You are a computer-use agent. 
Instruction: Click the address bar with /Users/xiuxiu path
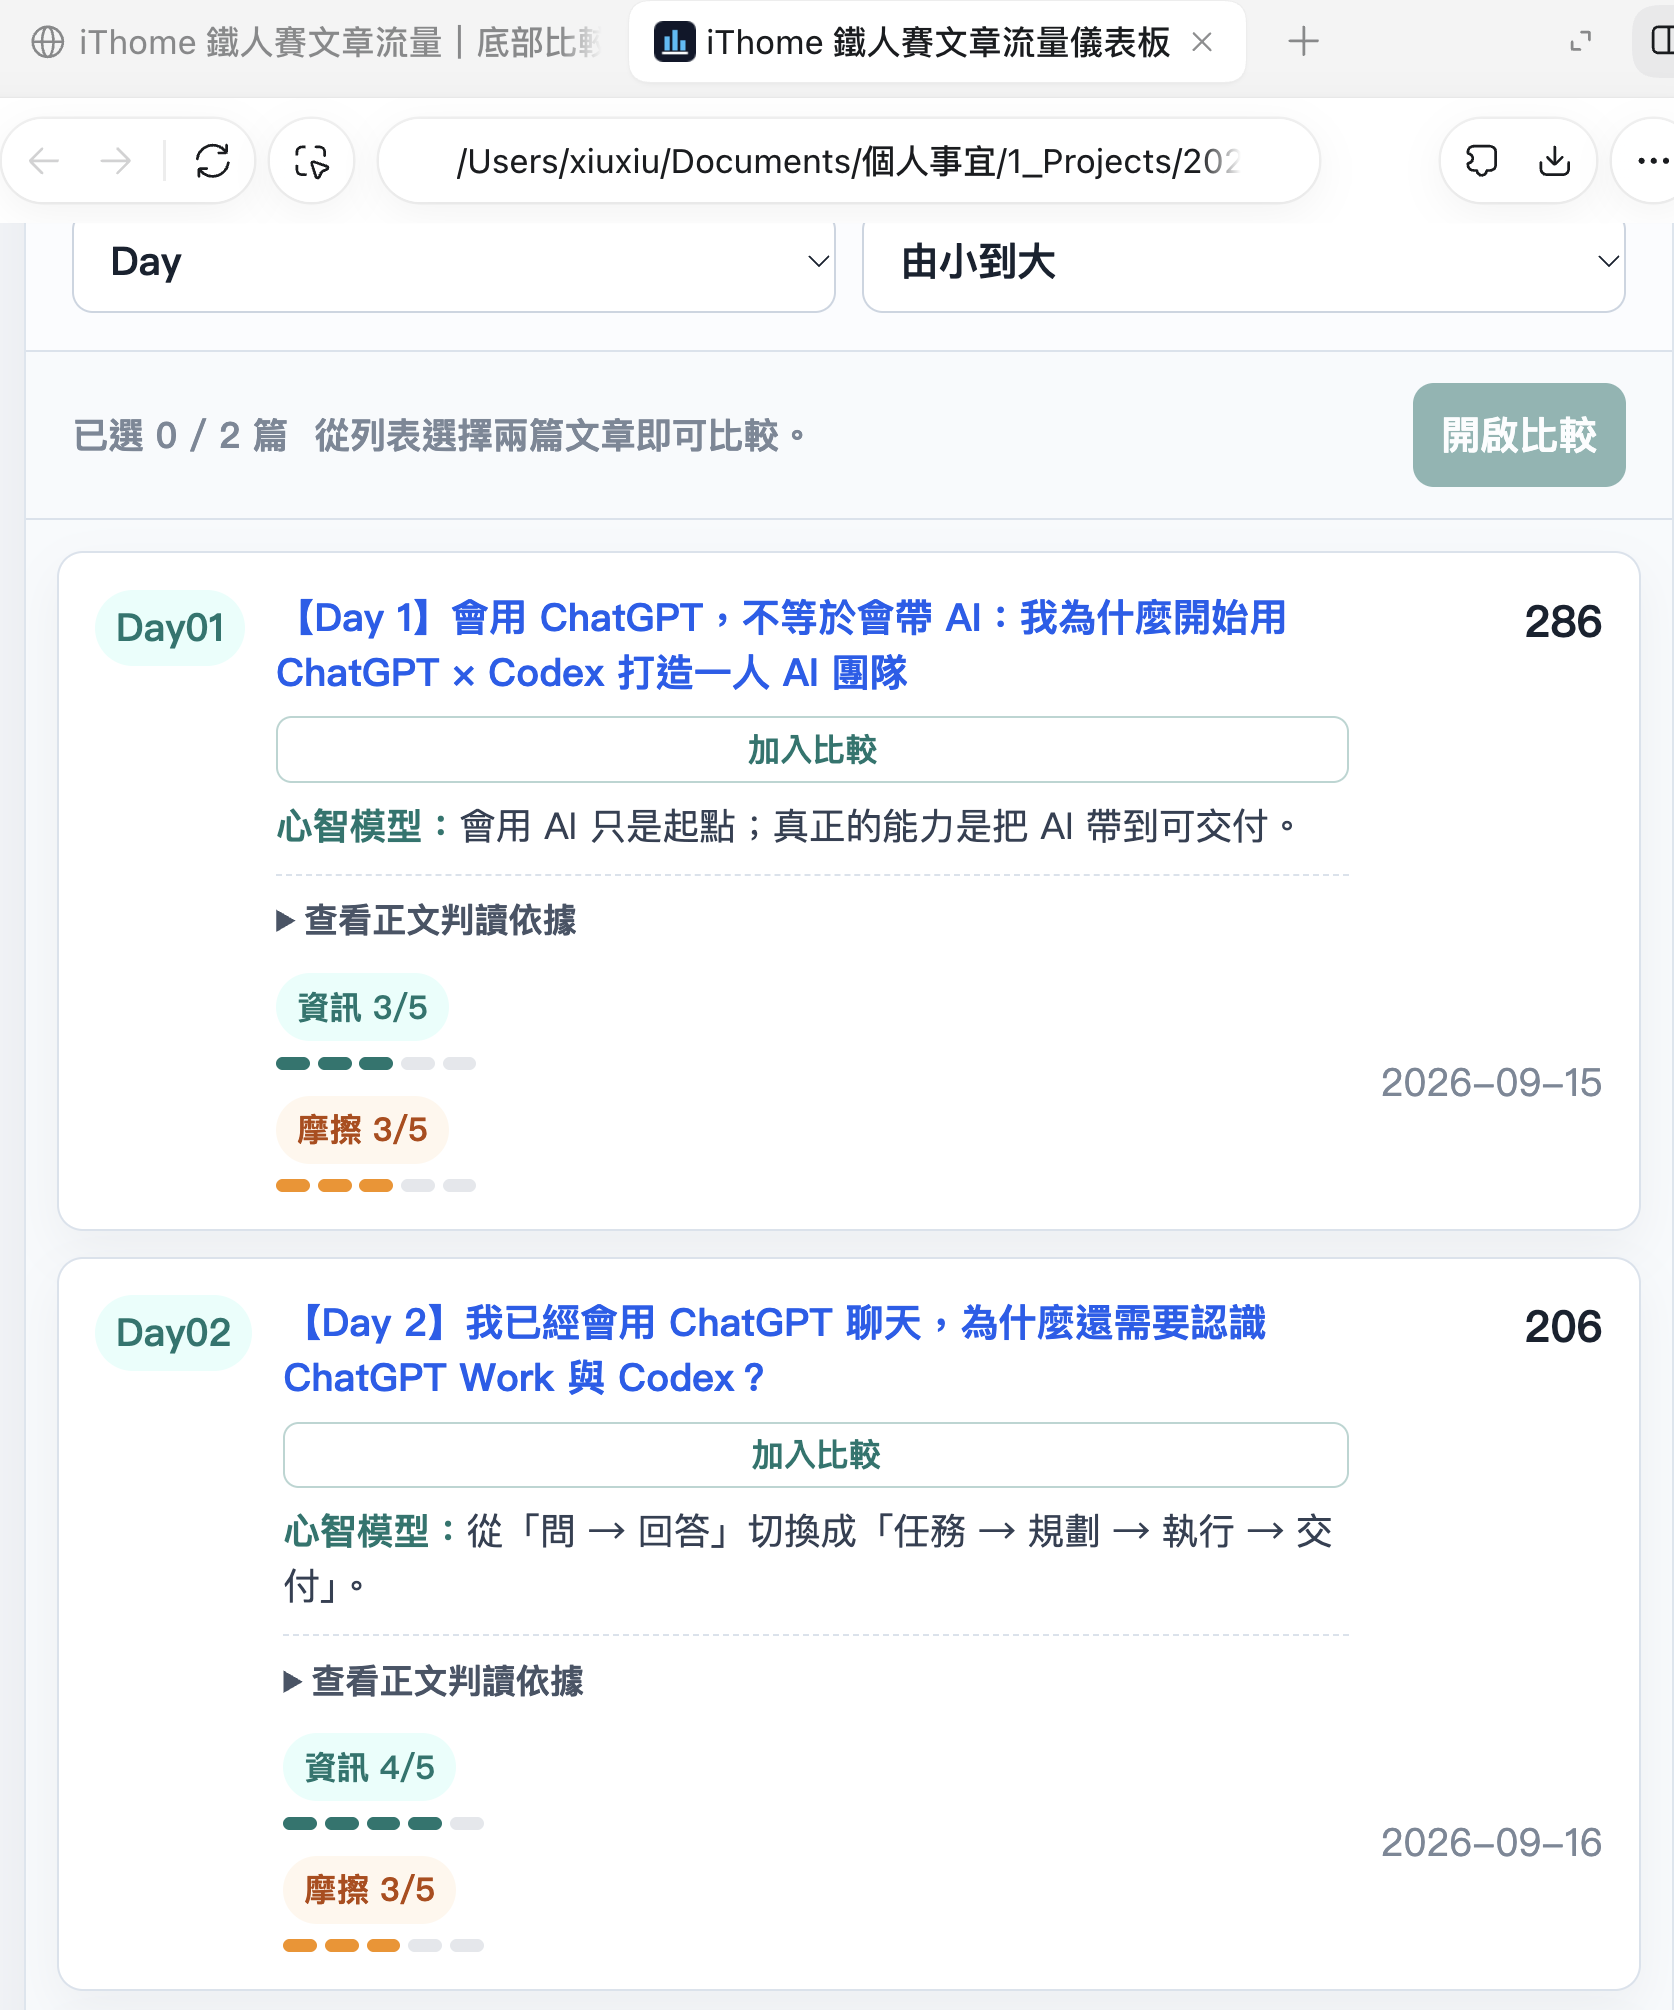pos(848,161)
